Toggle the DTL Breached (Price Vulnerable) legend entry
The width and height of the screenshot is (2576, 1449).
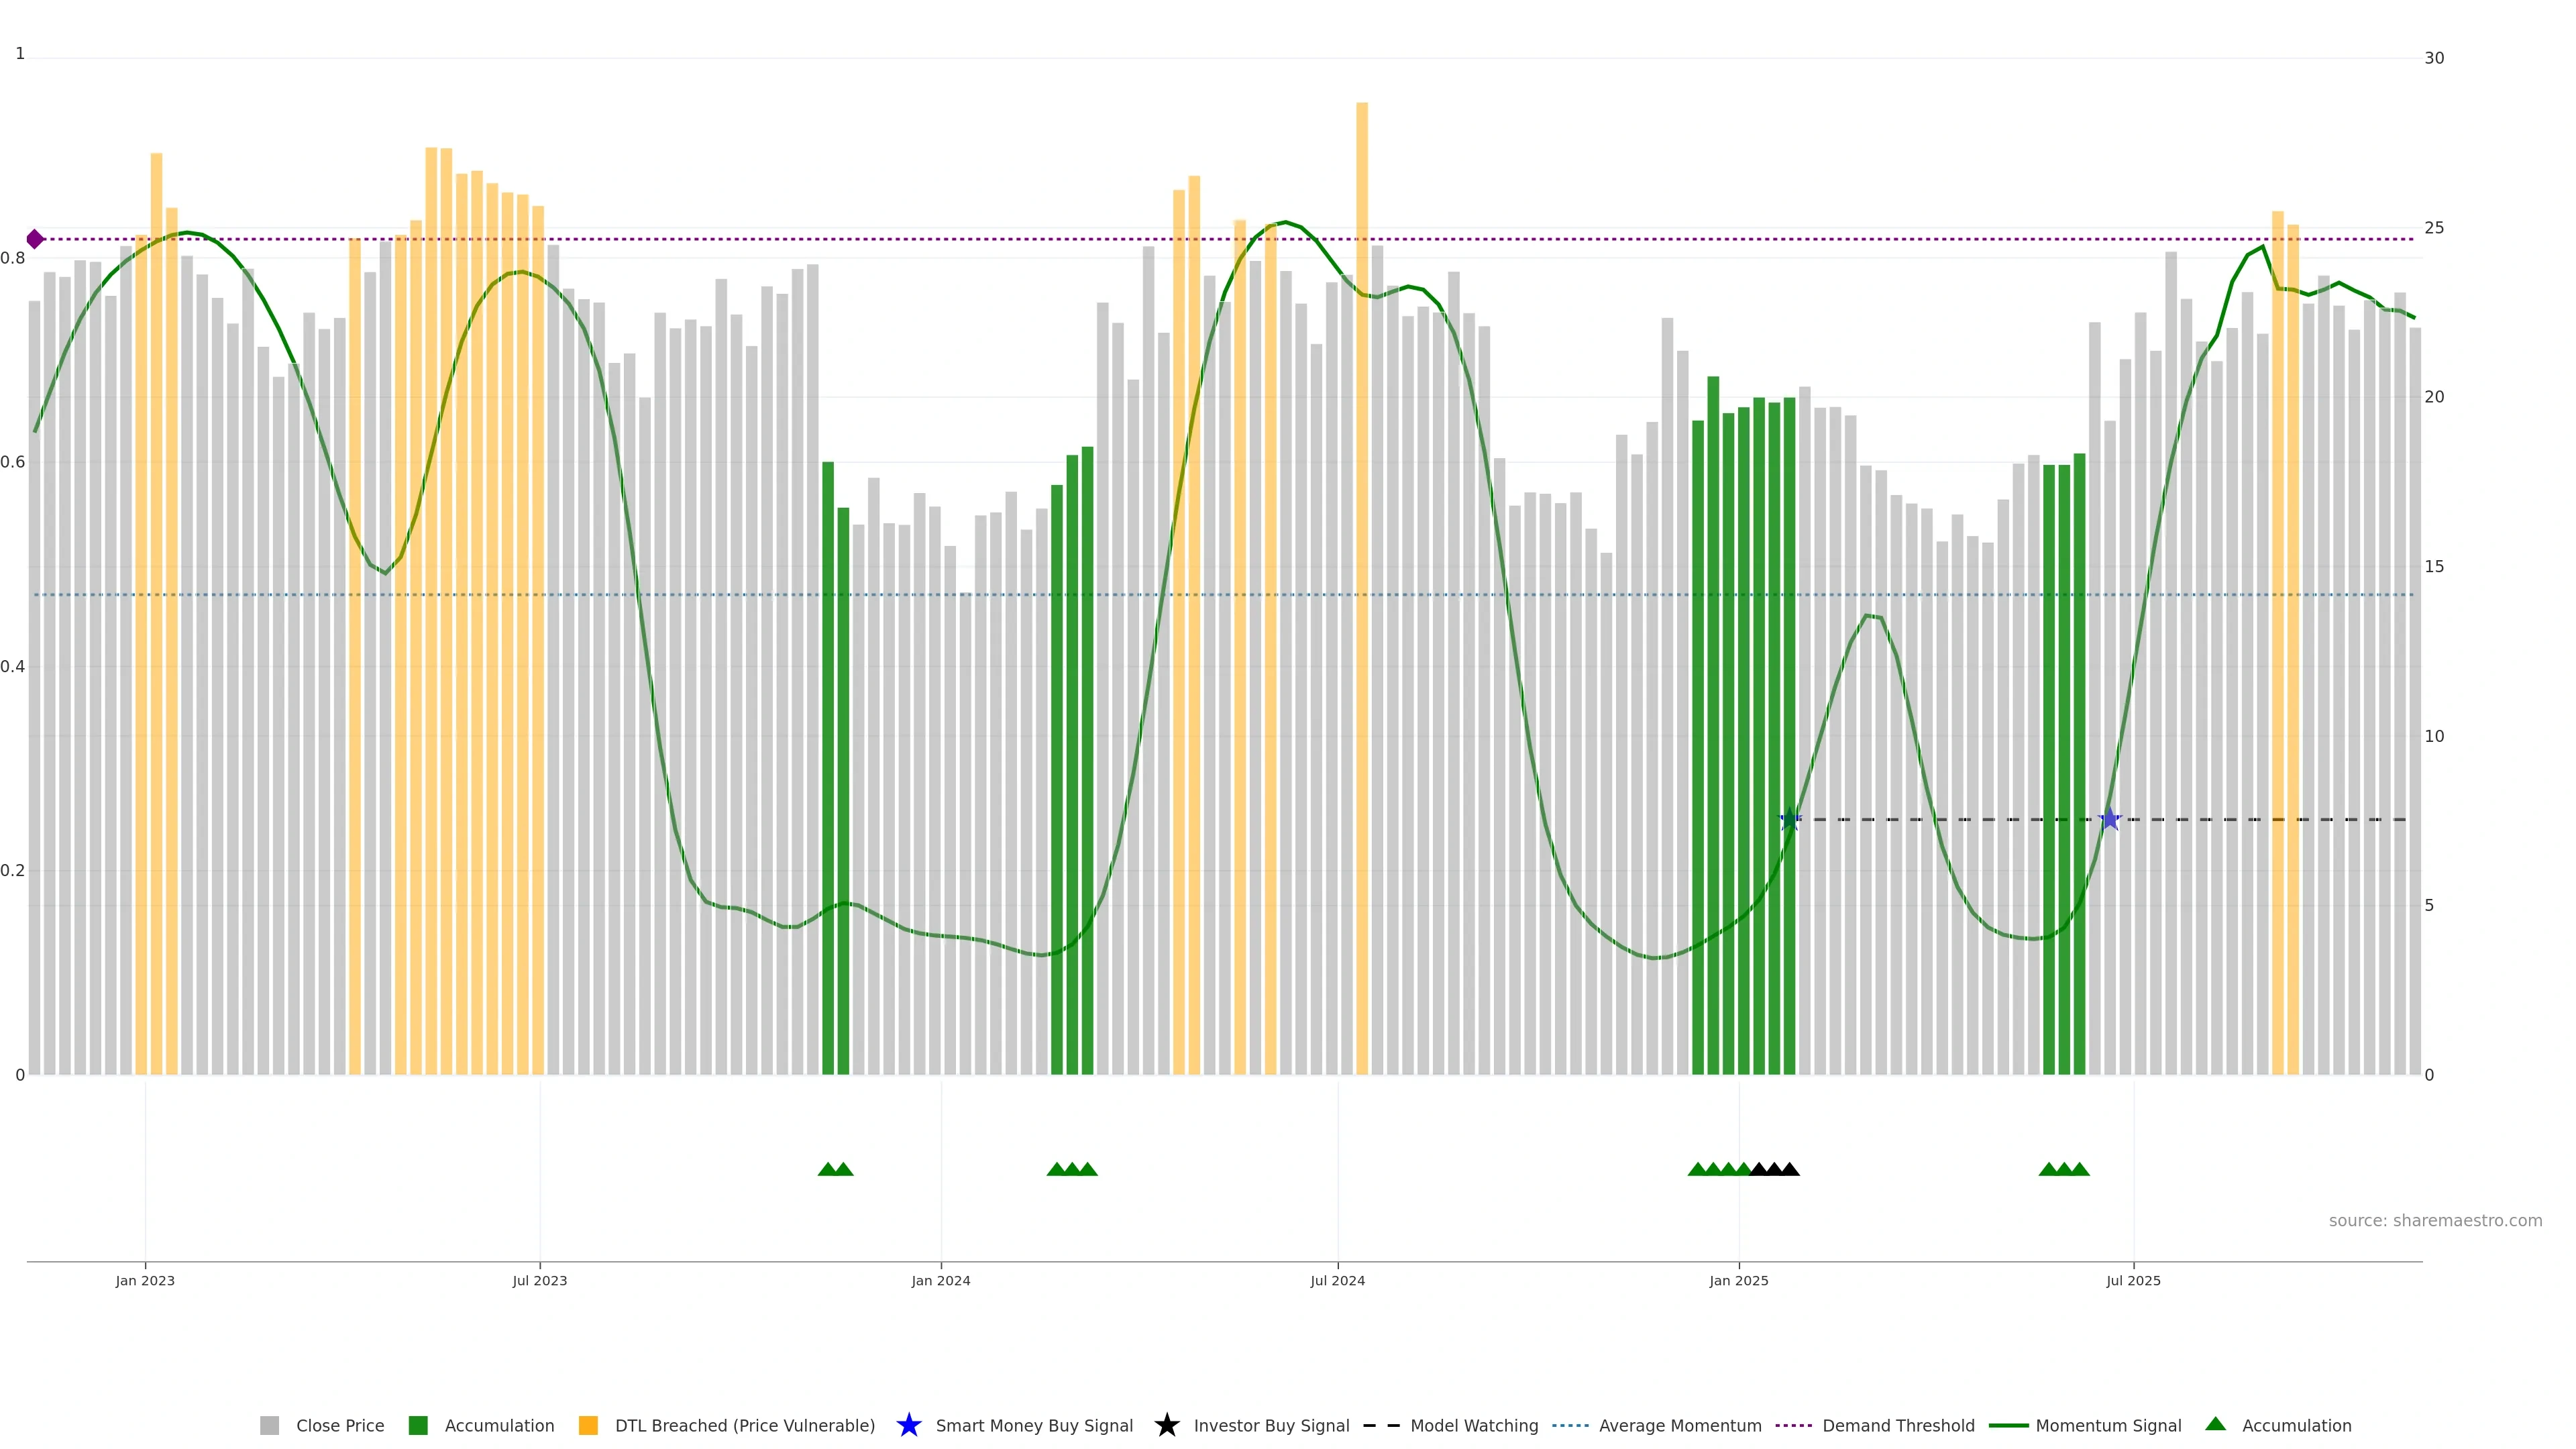coord(744,1425)
